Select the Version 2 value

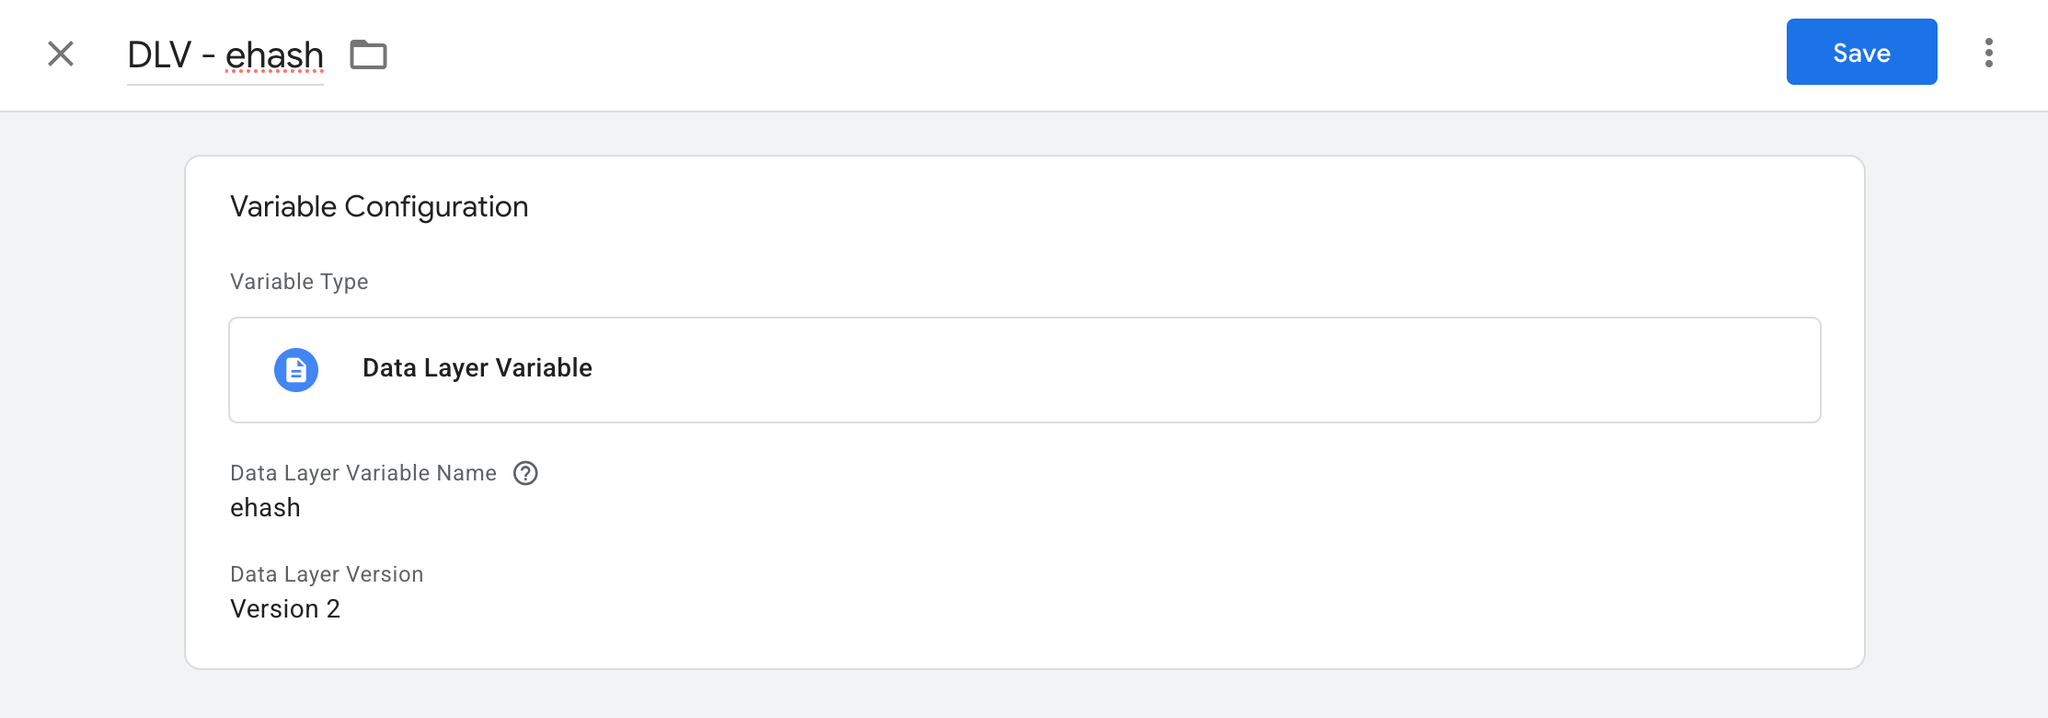(285, 609)
